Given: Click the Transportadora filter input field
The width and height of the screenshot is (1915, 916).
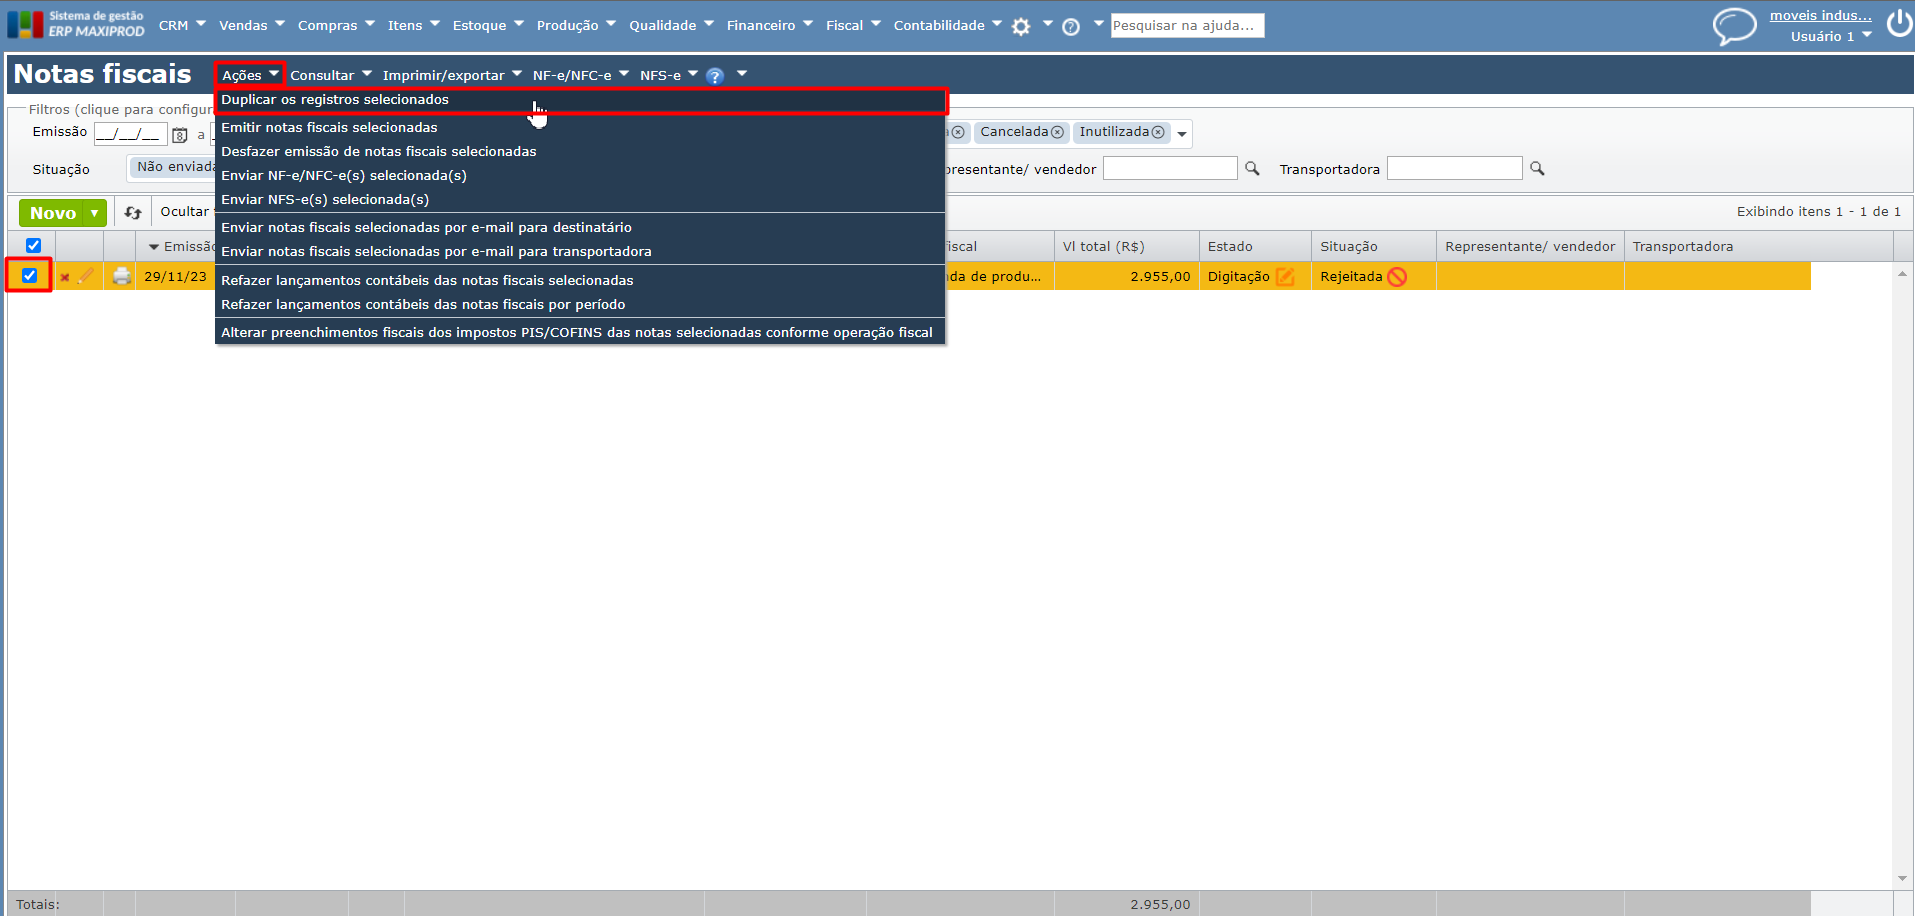Looking at the screenshot, I should point(1455,168).
